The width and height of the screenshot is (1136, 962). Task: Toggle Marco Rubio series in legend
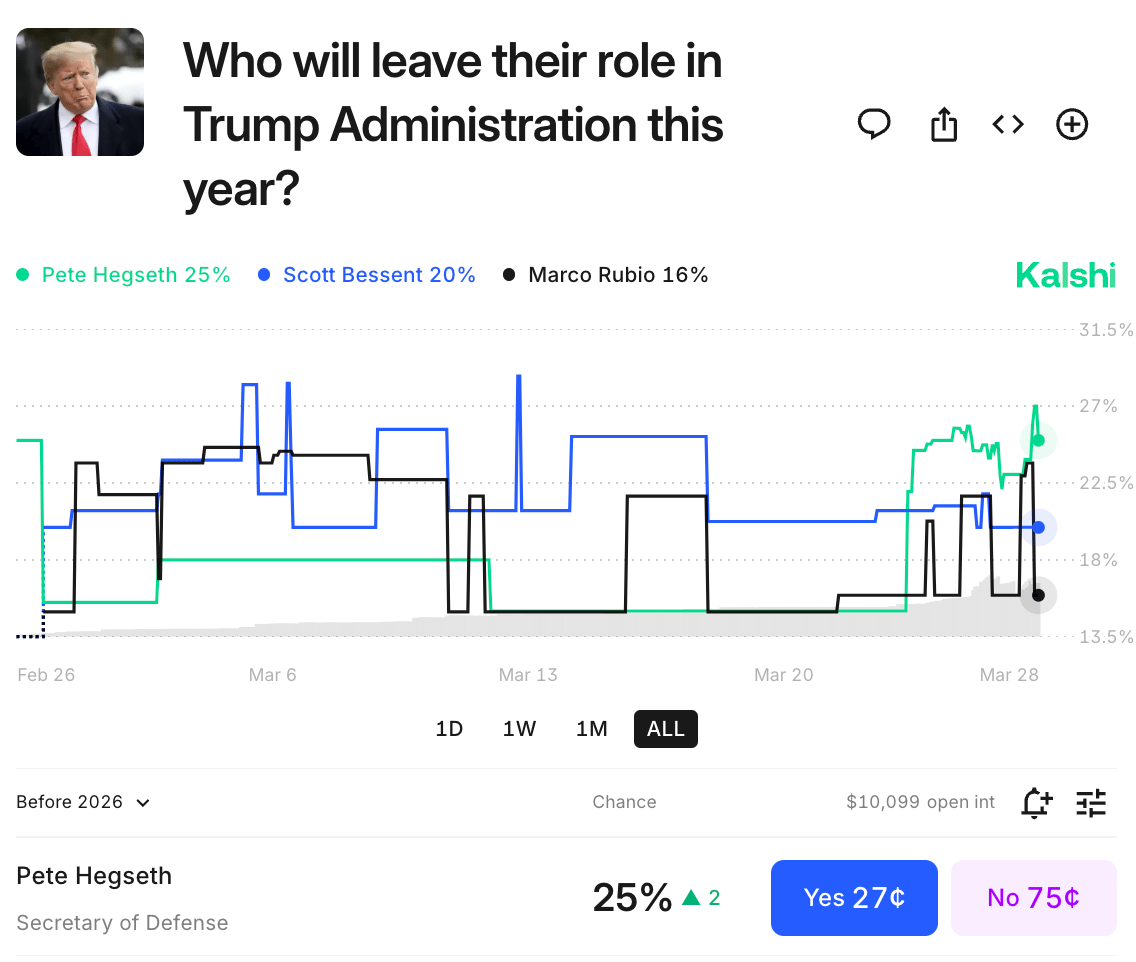pos(606,275)
